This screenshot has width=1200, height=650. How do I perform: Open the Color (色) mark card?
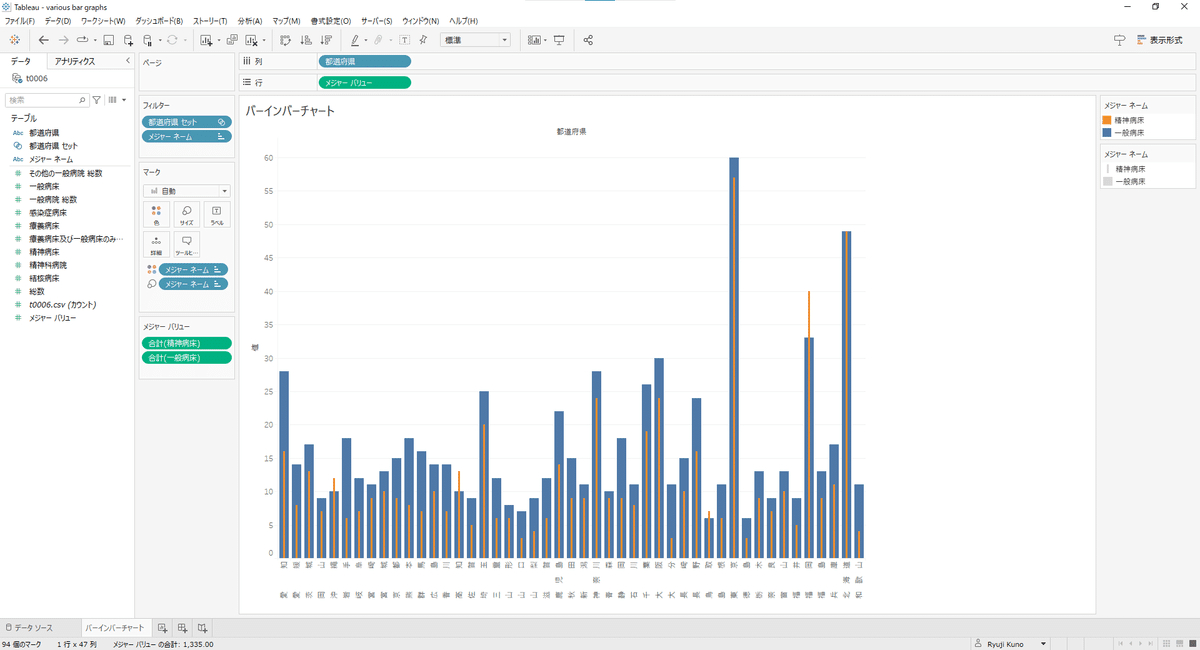[156, 215]
